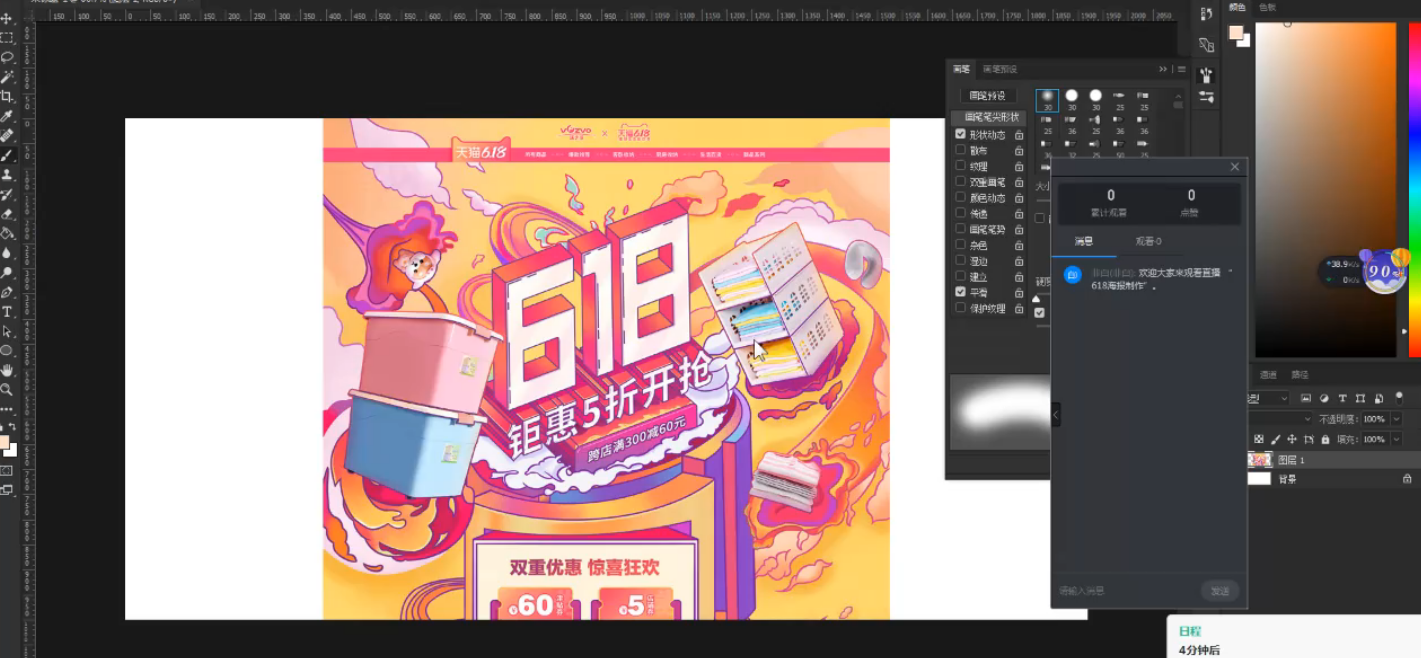Click the 画笔预设 button
Screen dimensions: 1421x658
pyautogui.click(x=989, y=96)
